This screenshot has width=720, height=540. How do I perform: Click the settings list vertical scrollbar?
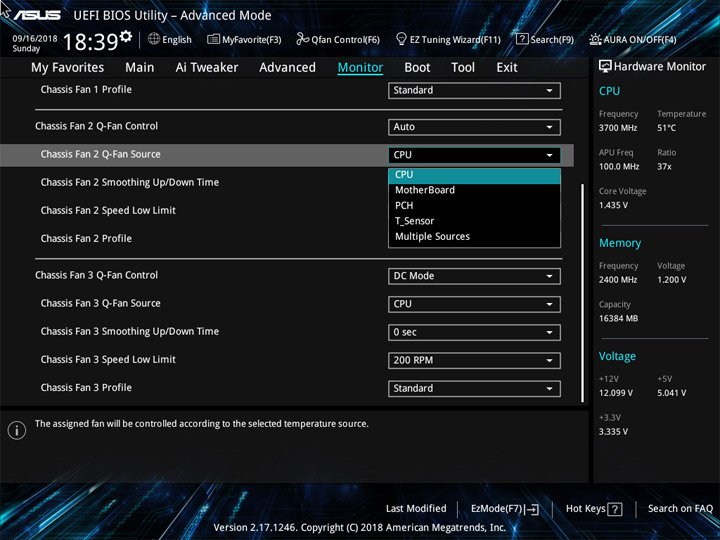583,293
